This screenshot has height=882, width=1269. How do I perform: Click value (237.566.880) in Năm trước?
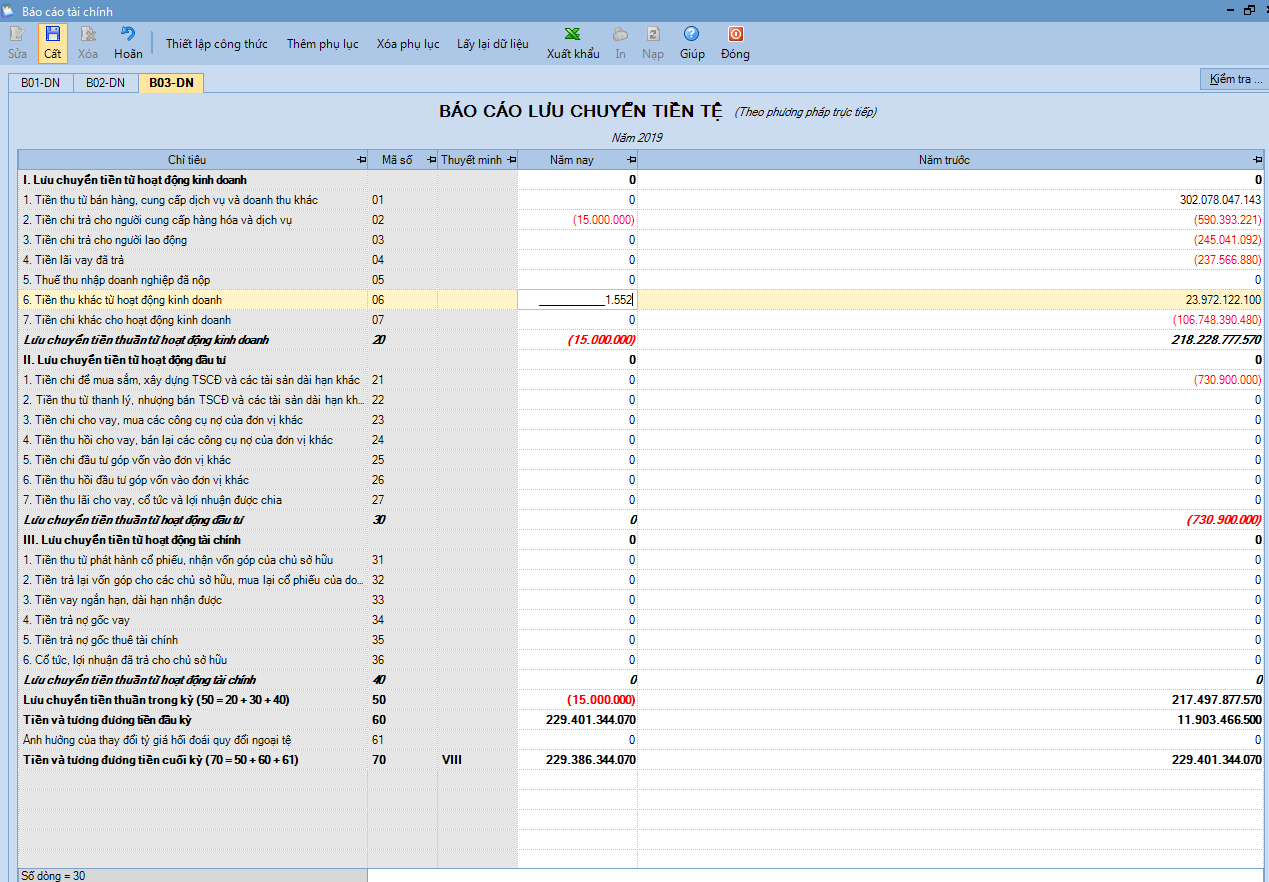[1227, 260]
